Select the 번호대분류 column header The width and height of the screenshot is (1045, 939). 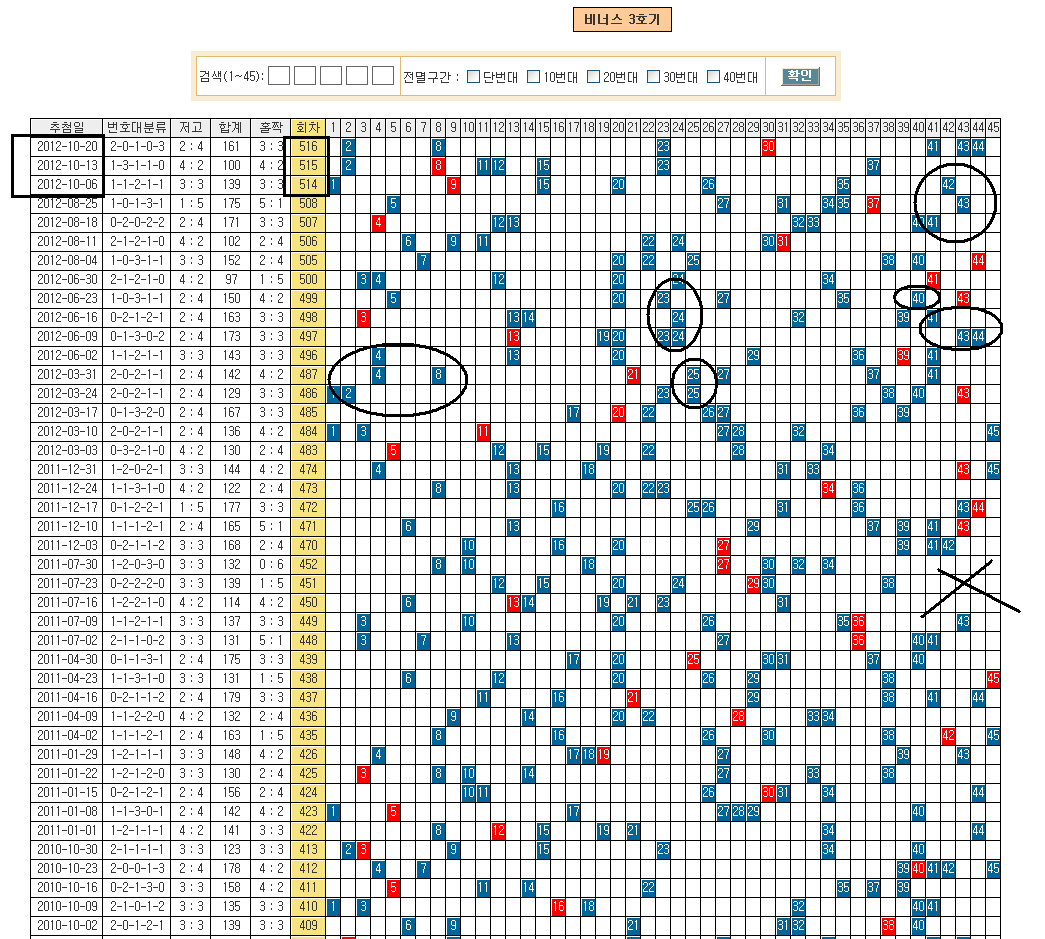coord(137,127)
